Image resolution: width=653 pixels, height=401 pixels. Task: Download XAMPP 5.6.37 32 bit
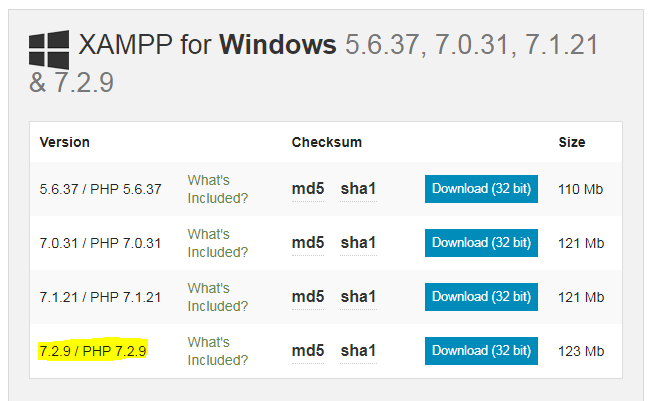(481, 189)
